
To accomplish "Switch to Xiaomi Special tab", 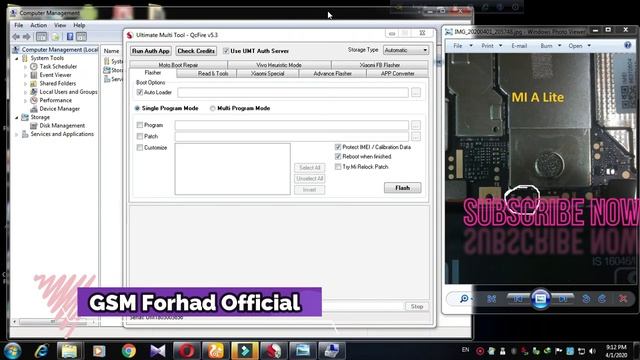I will point(267,73).
